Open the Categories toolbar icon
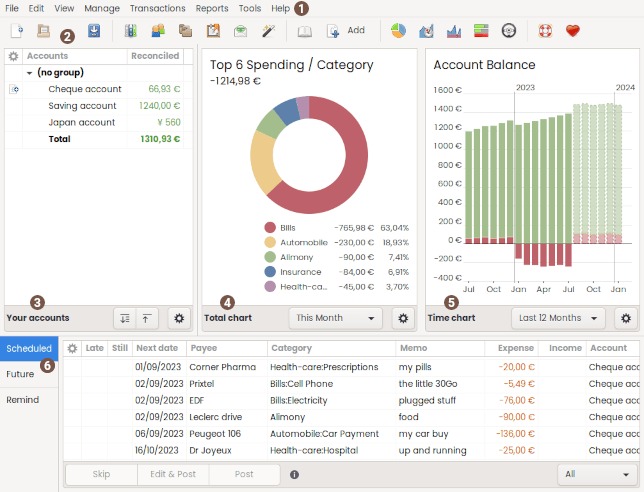The height and width of the screenshot is (492, 644). coord(185,31)
